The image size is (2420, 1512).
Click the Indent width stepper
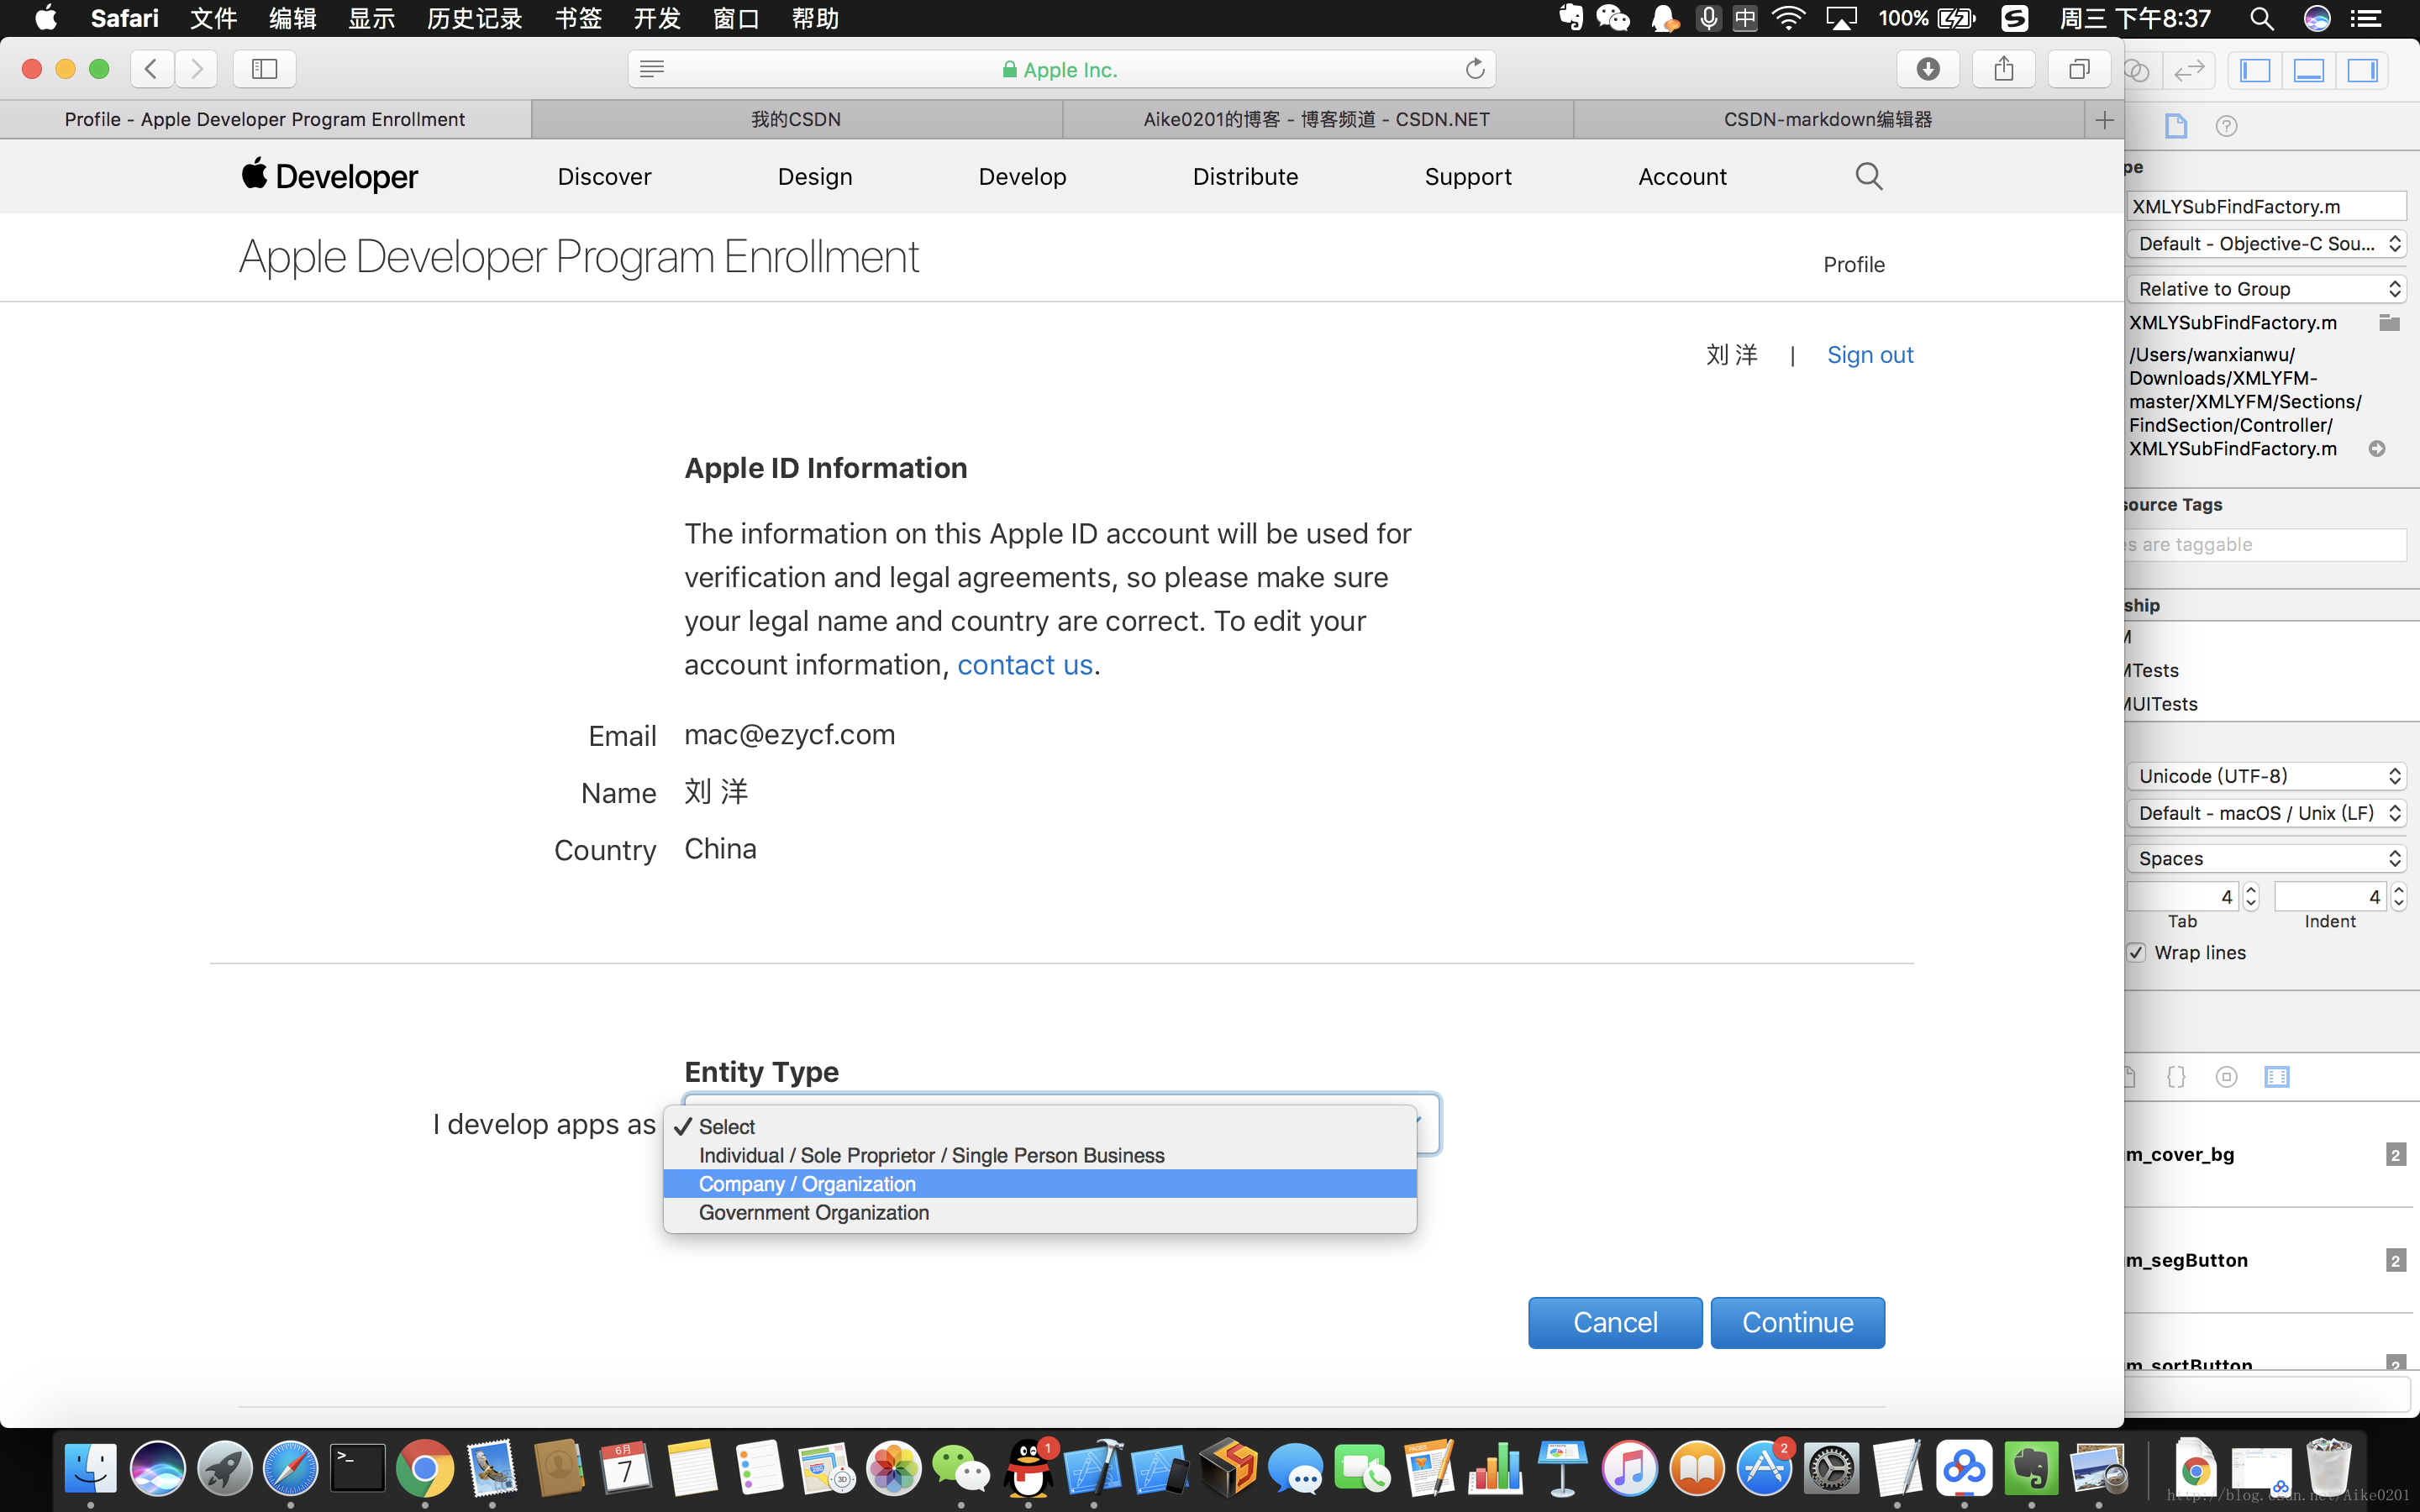point(2398,897)
